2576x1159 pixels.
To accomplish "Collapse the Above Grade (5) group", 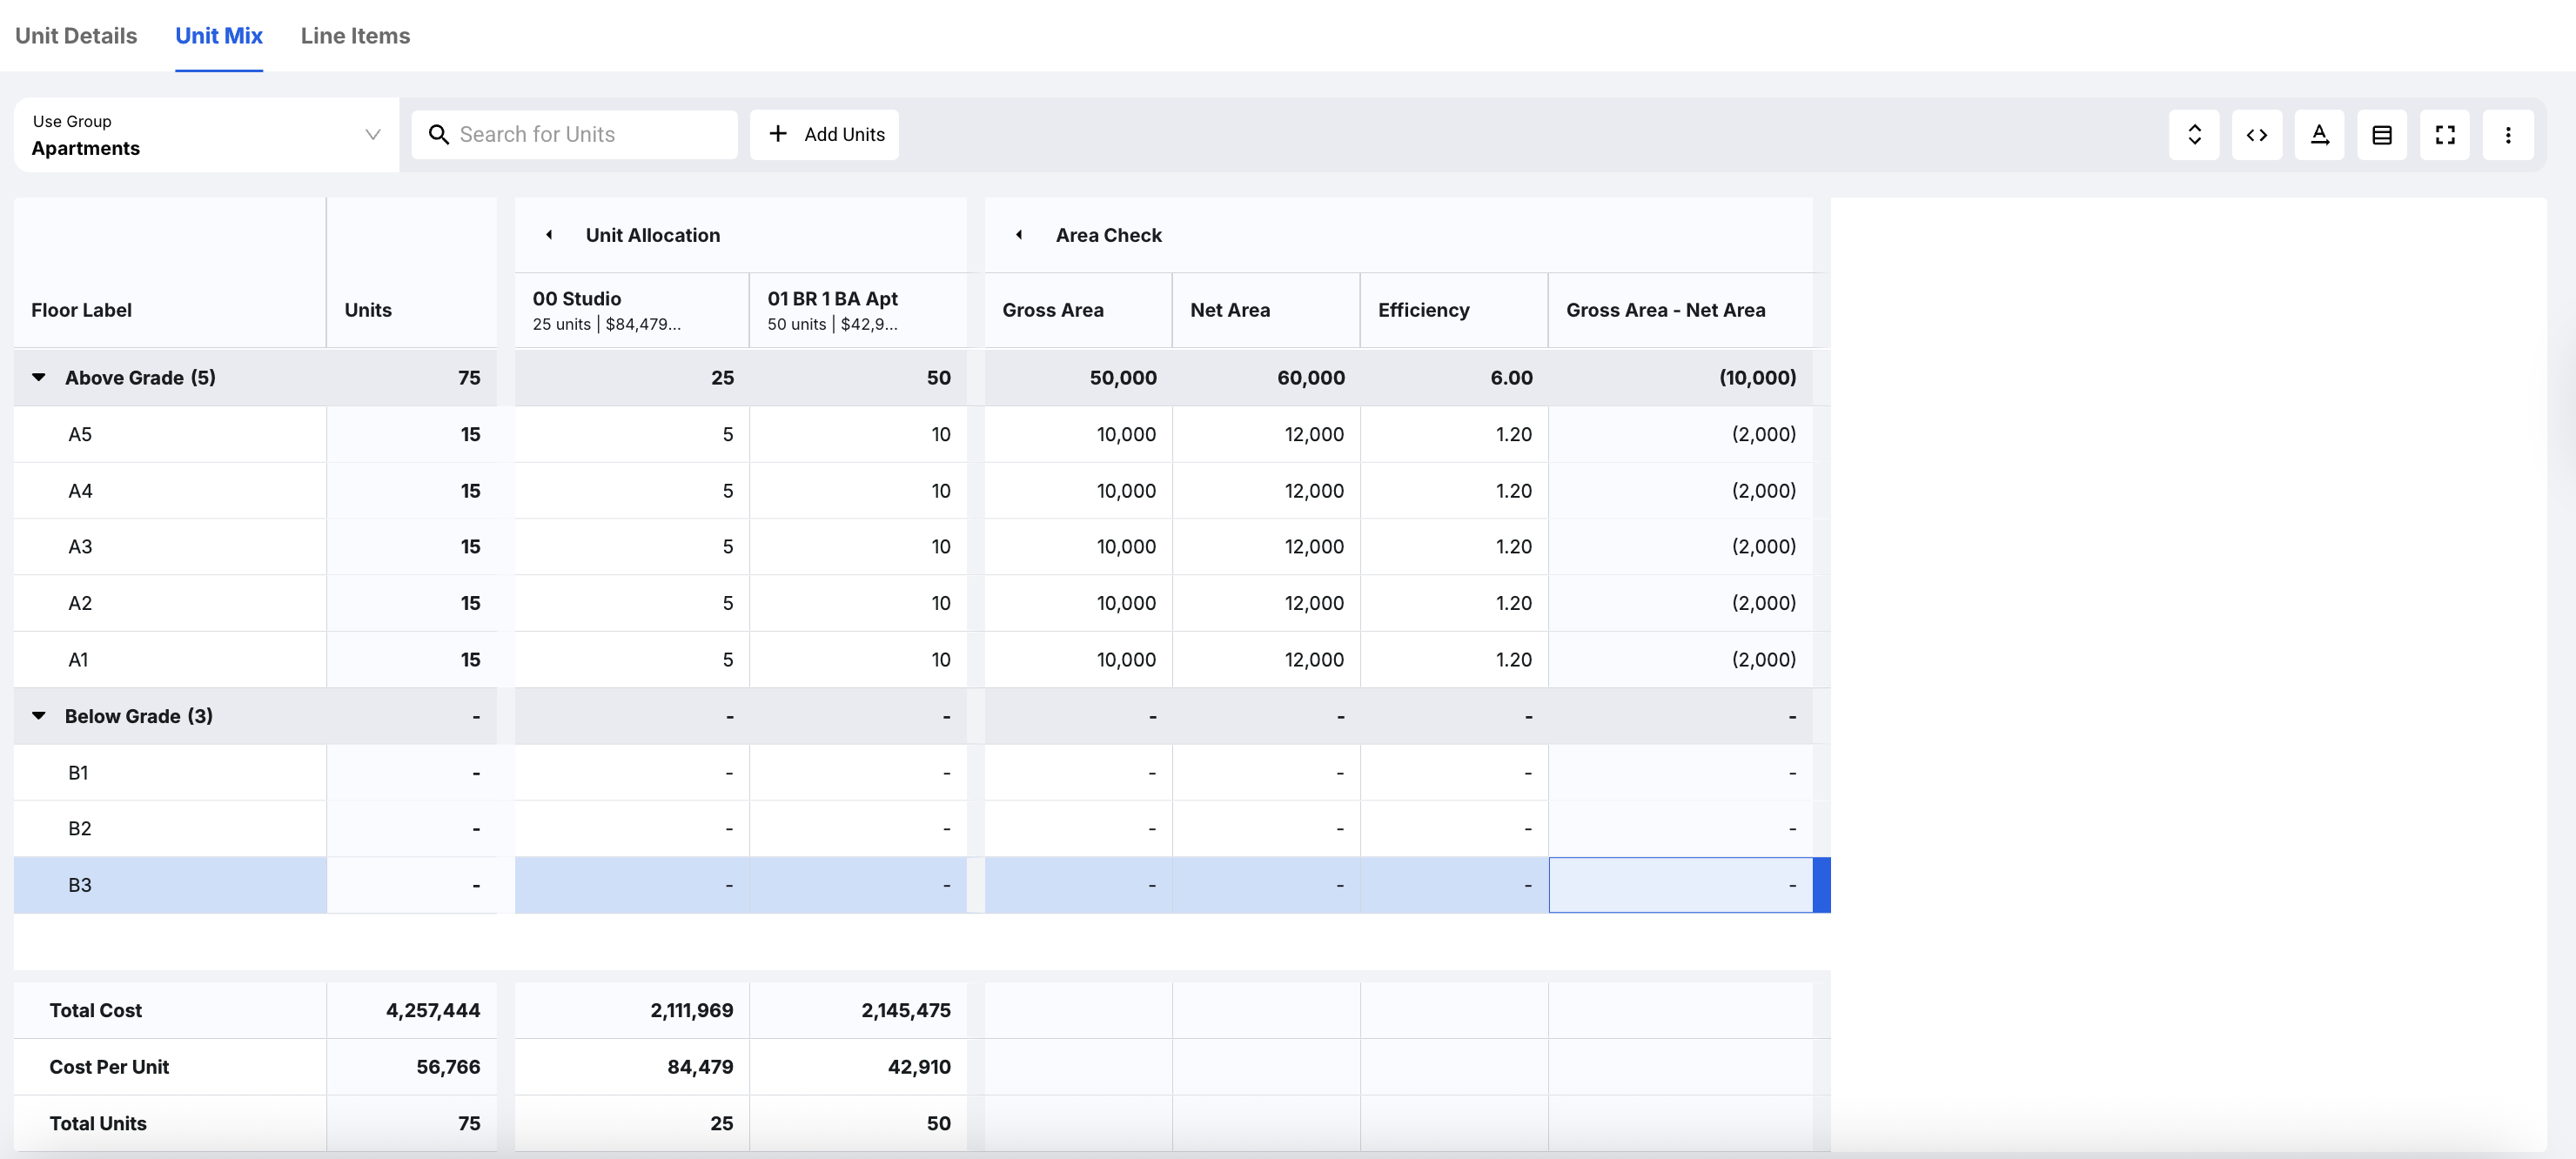I will (x=39, y=377).
